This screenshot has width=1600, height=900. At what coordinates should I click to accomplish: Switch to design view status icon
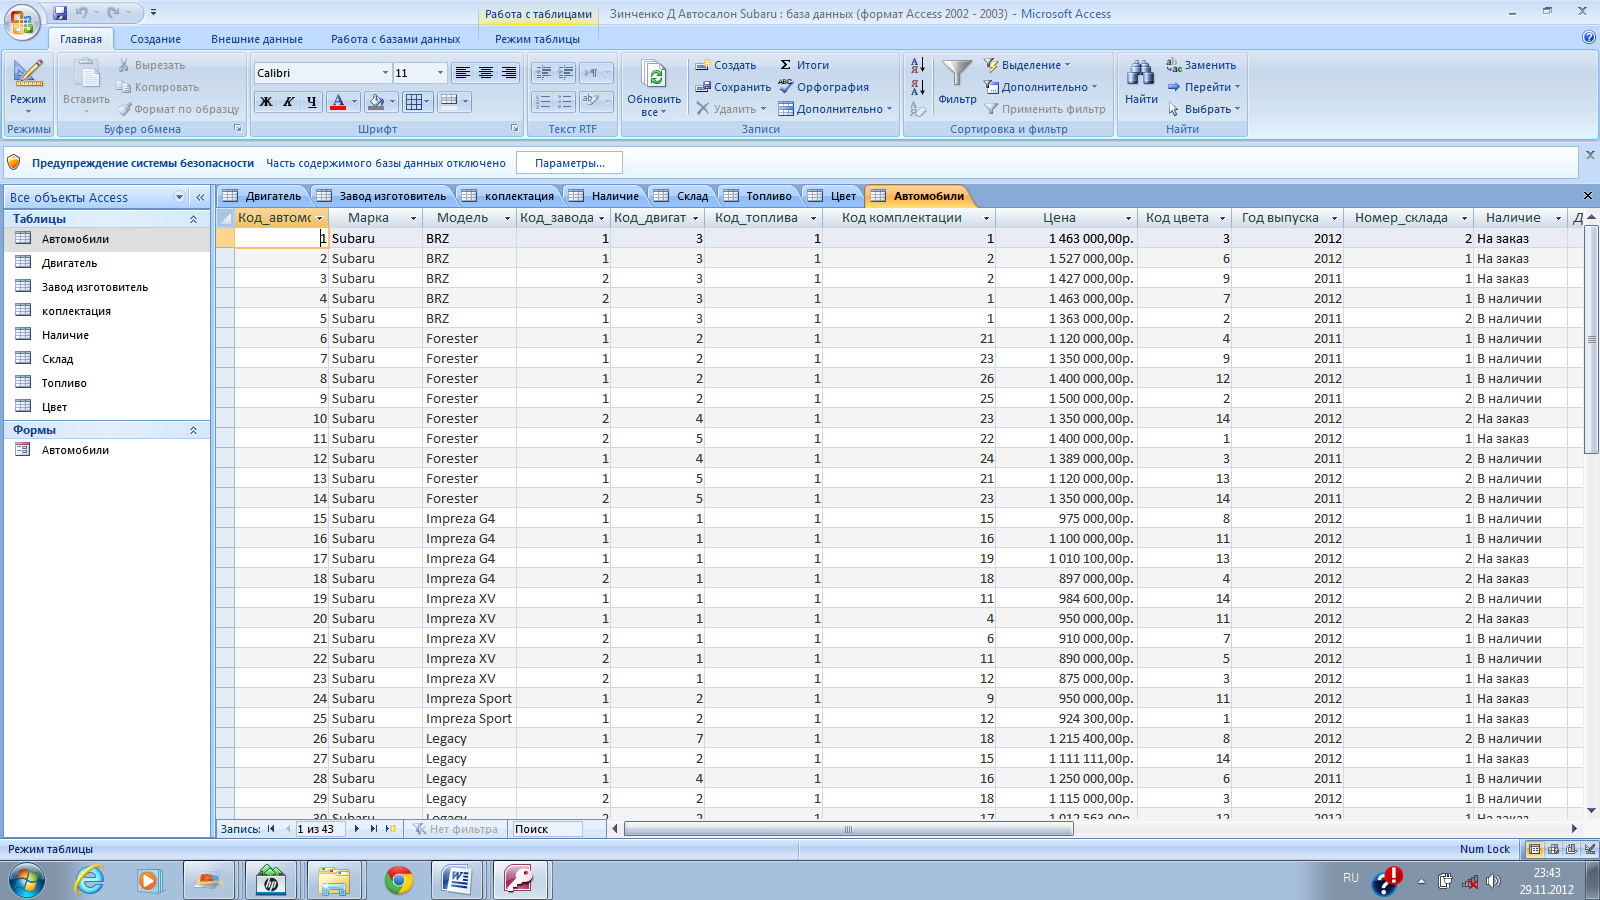(x=1590, y=849)
